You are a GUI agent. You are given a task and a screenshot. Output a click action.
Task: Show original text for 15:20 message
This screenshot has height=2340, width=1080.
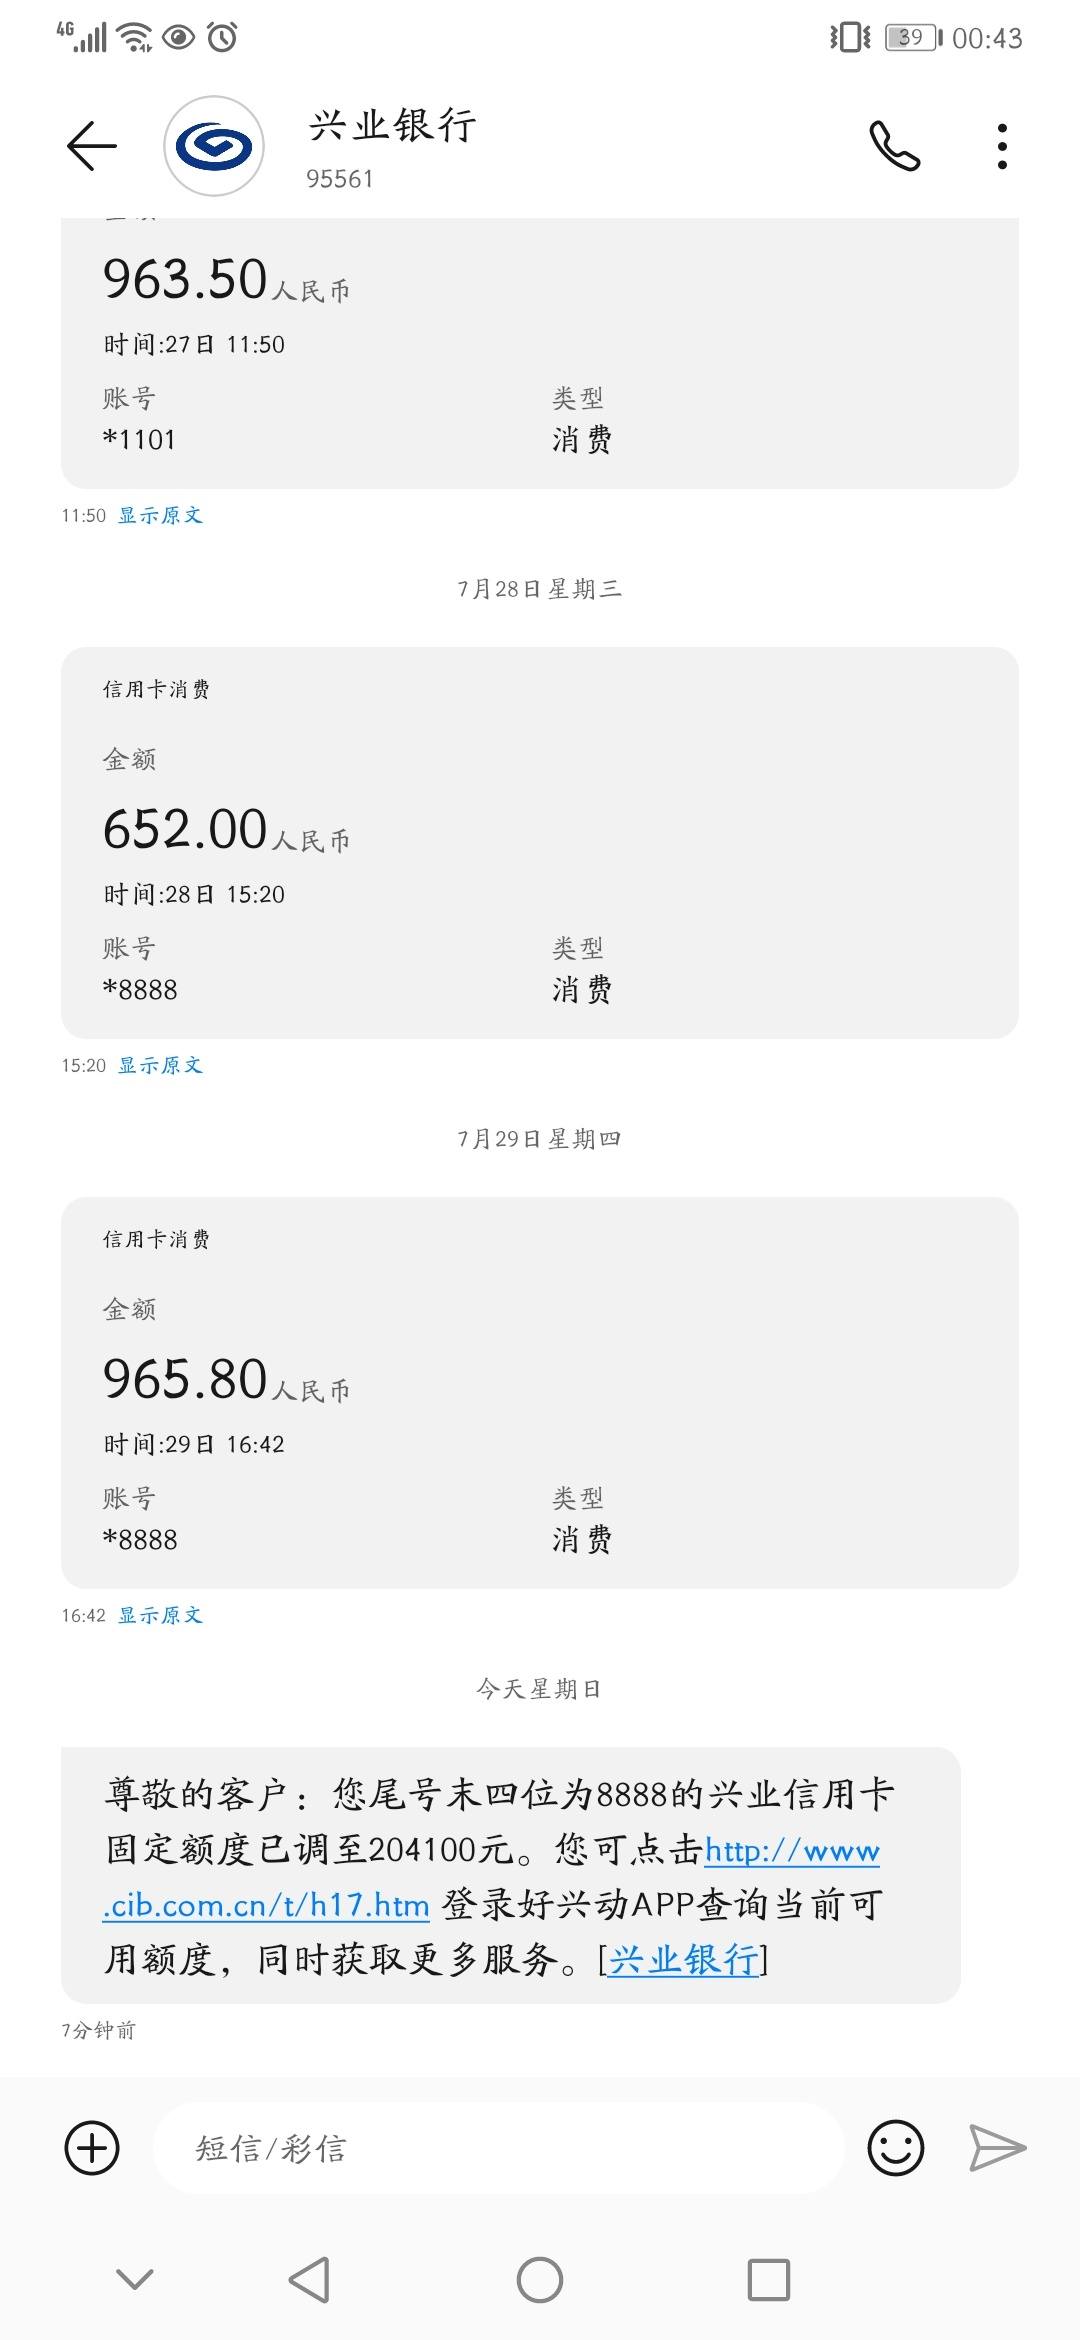click(161, 1065)
